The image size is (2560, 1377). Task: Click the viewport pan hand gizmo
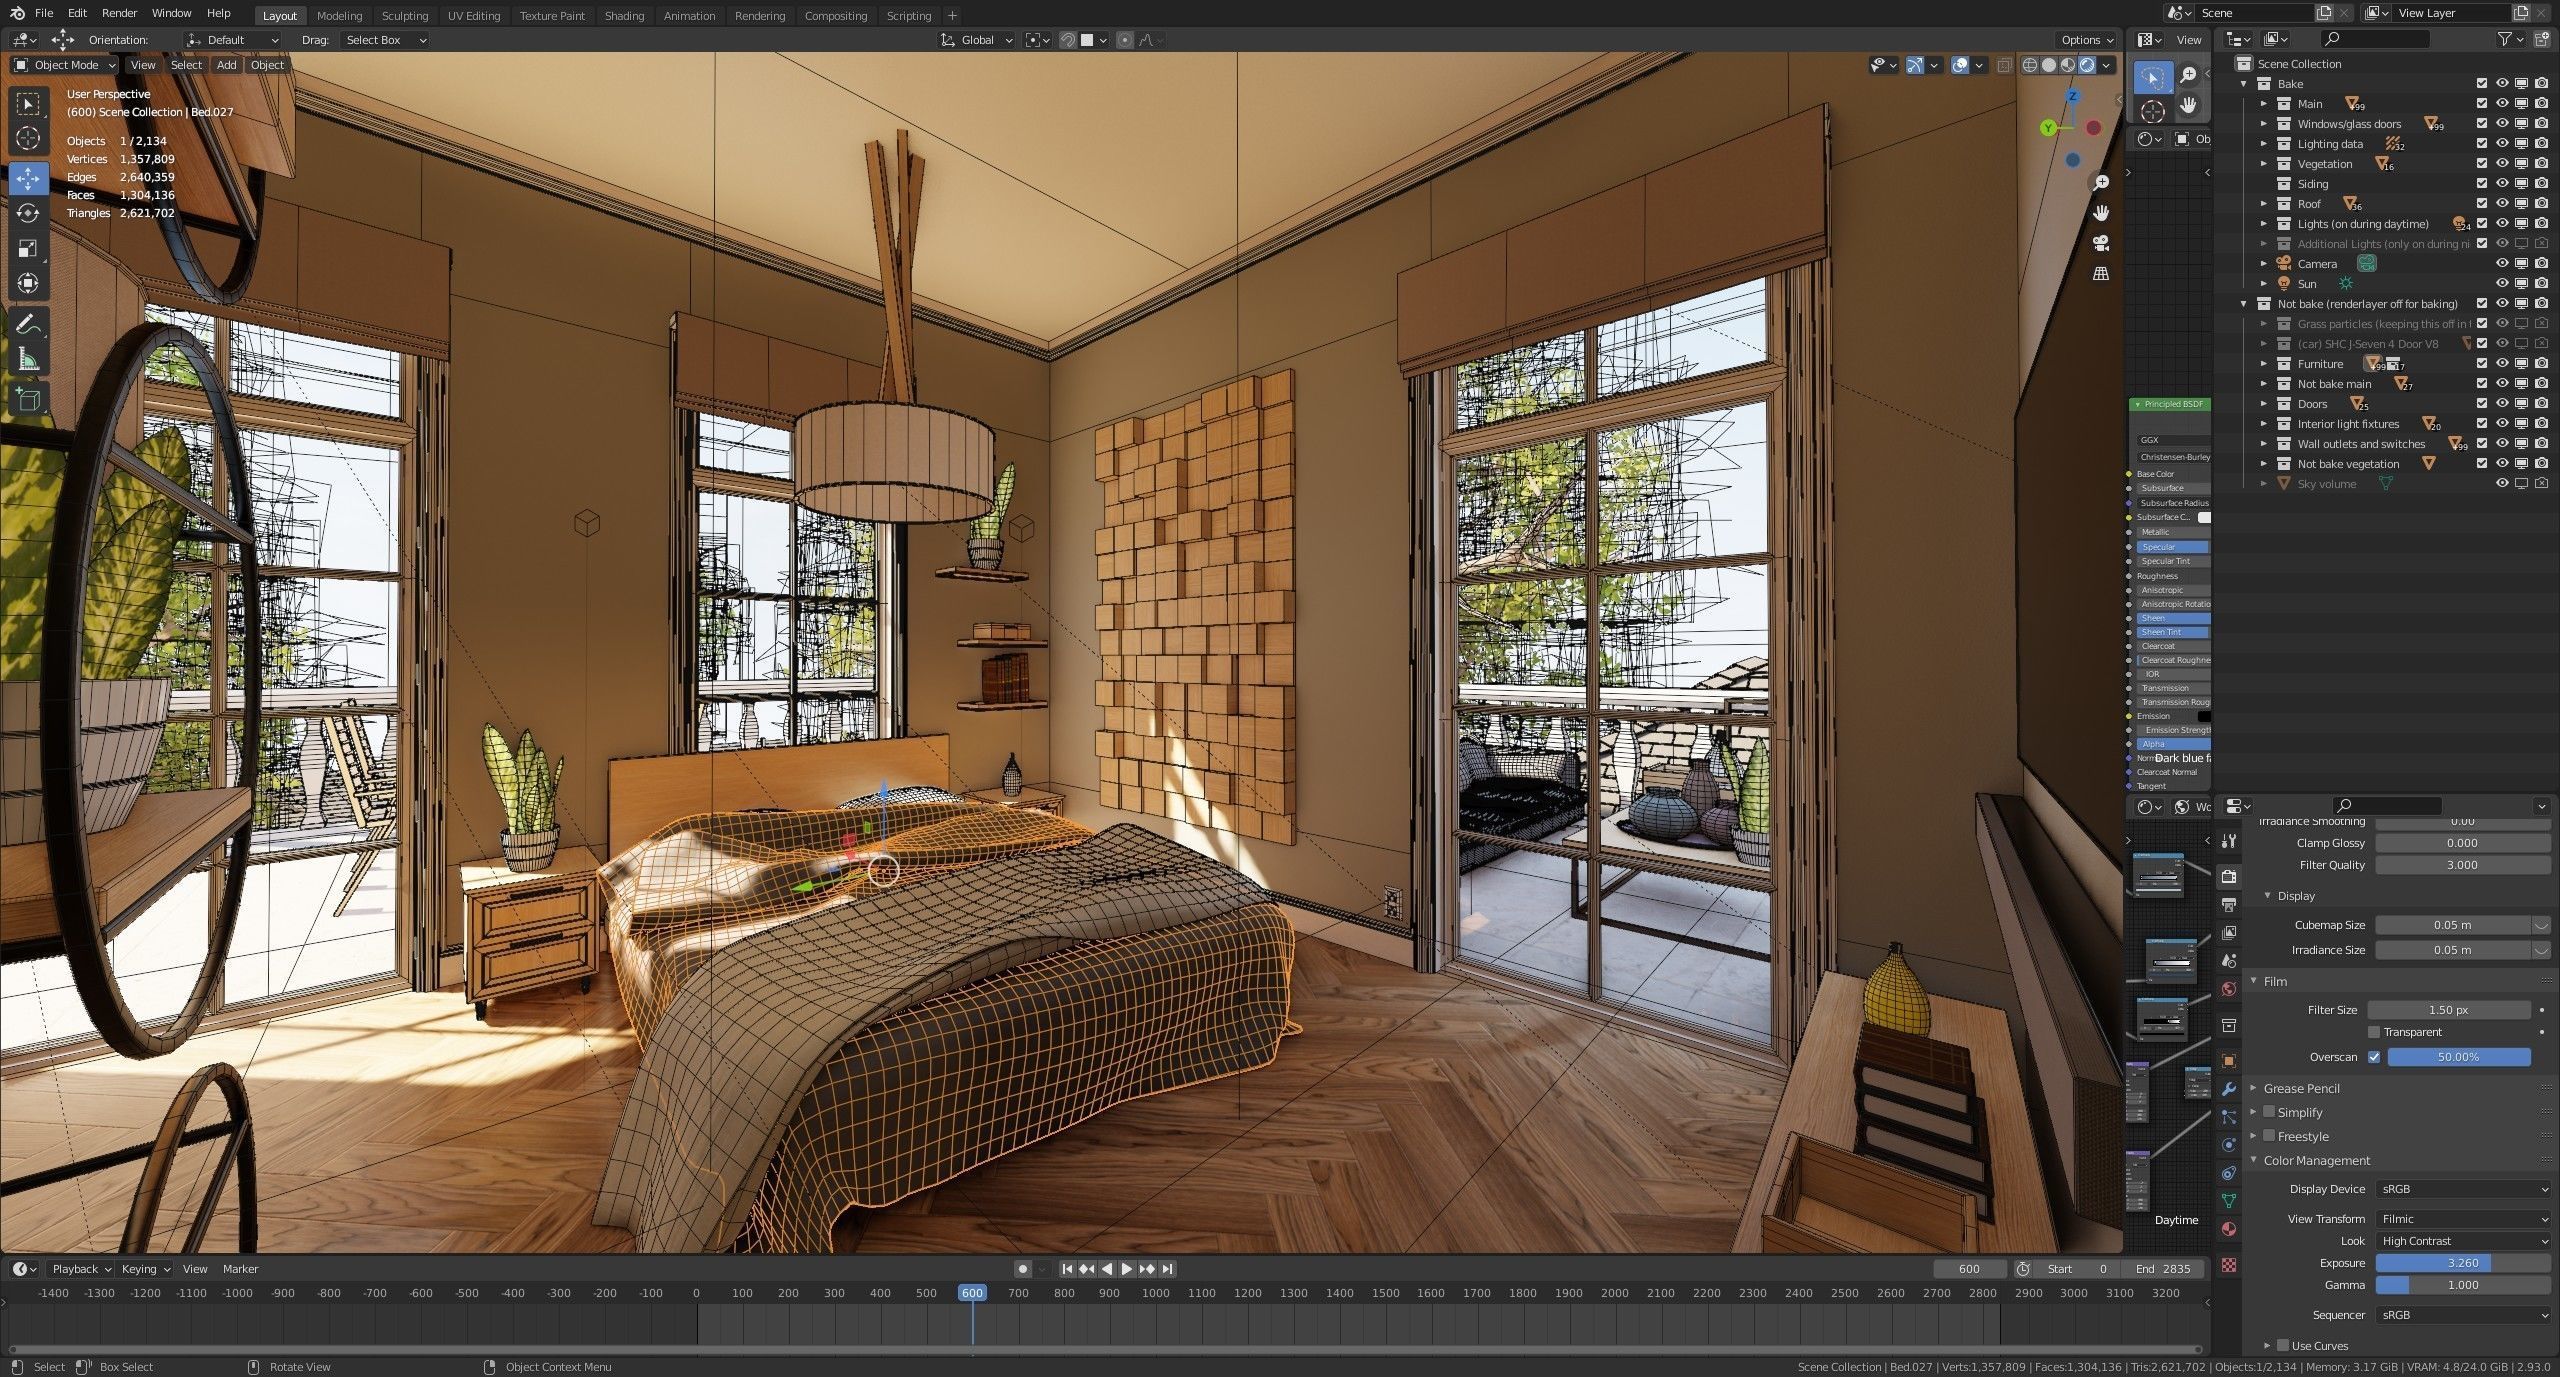(2101, 213)
